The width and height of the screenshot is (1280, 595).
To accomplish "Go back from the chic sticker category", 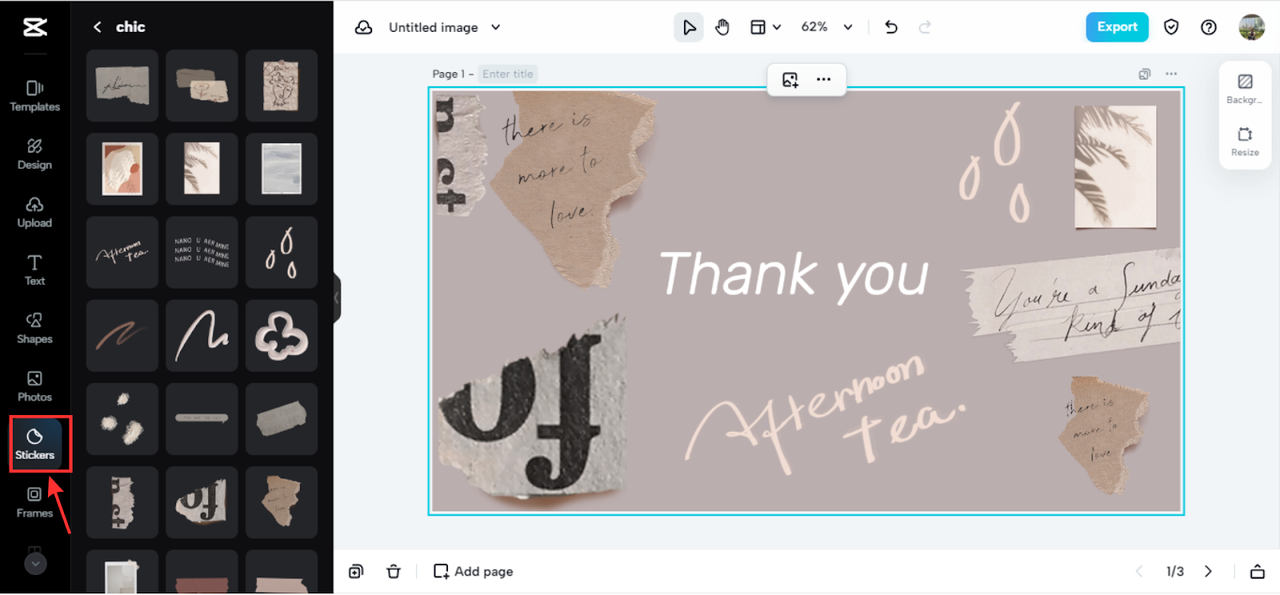I will click(x=97, y=27).
